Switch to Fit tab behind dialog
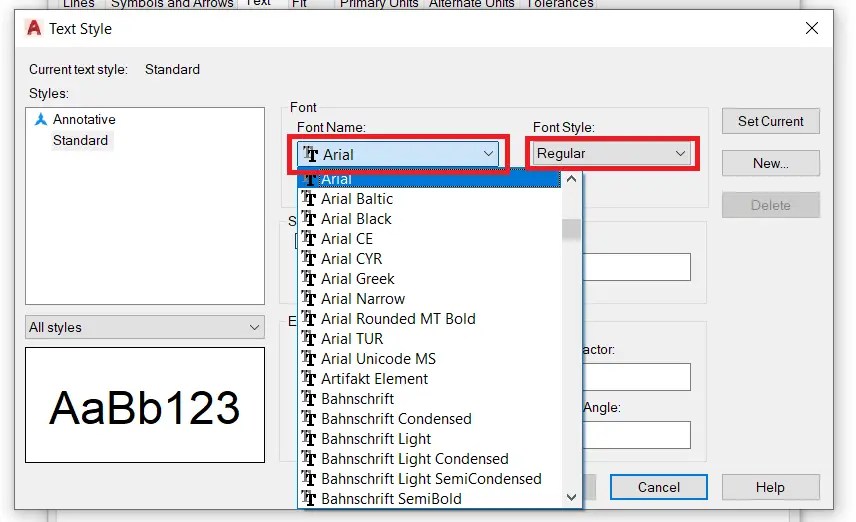This screenshot has height=522, width=856. coord(299,4)
